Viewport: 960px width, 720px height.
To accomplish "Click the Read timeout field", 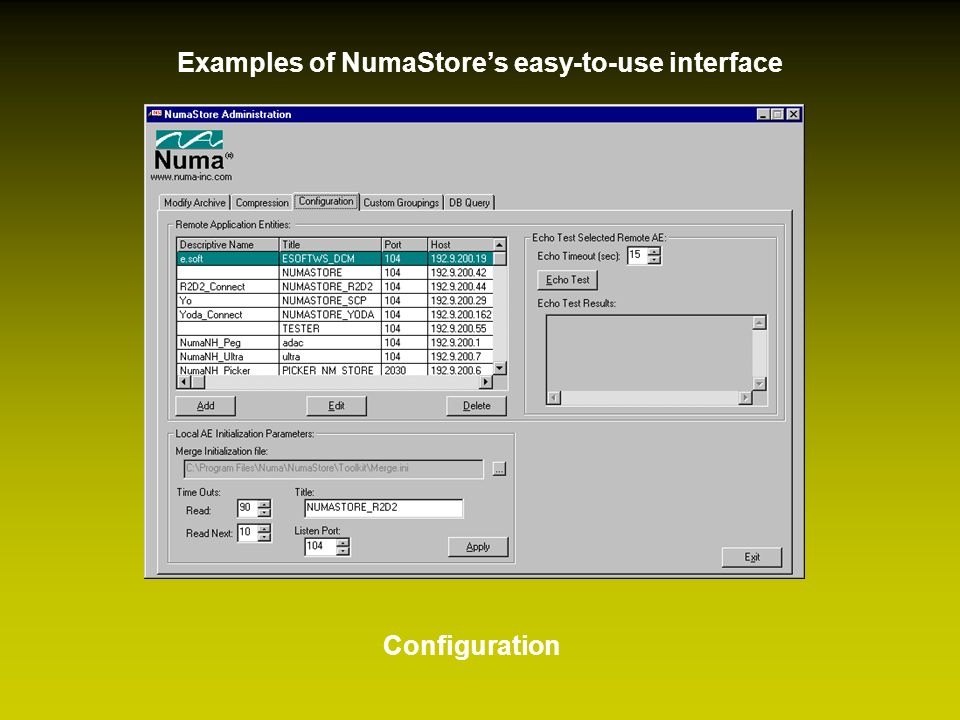I will pos(247,508).
